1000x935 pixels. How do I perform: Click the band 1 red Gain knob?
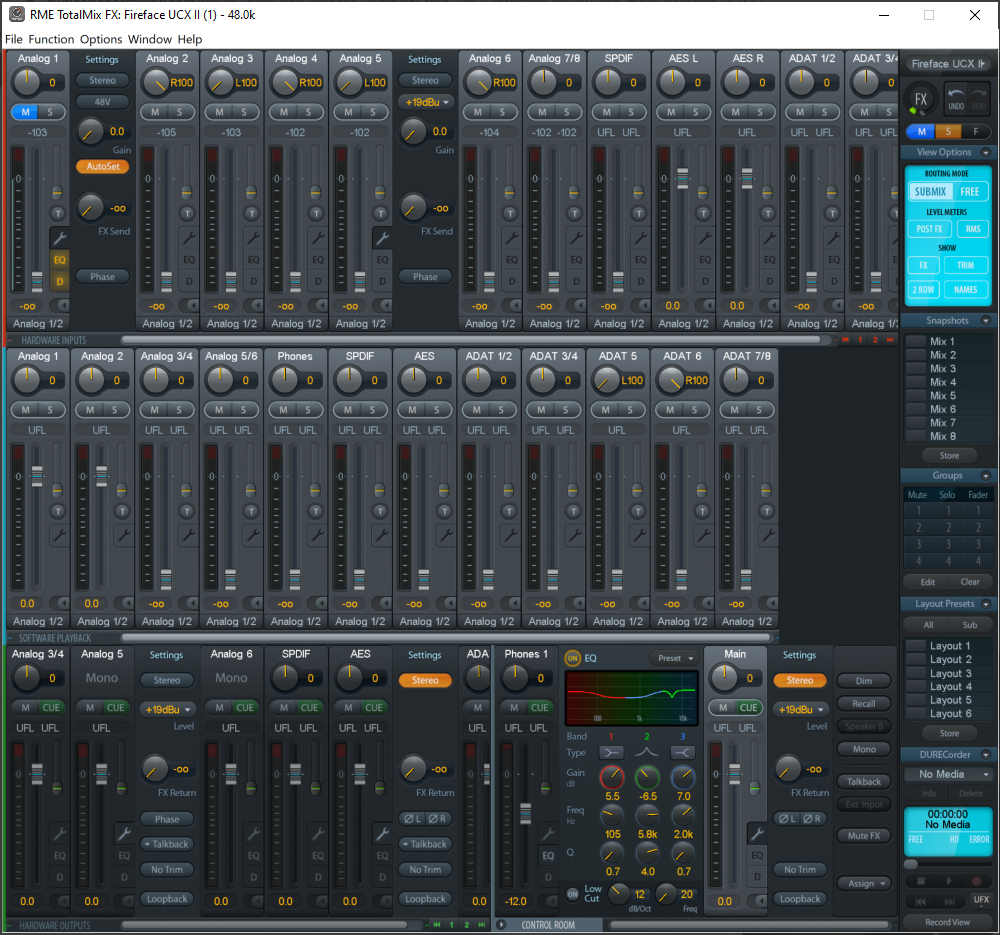(612, 777)
